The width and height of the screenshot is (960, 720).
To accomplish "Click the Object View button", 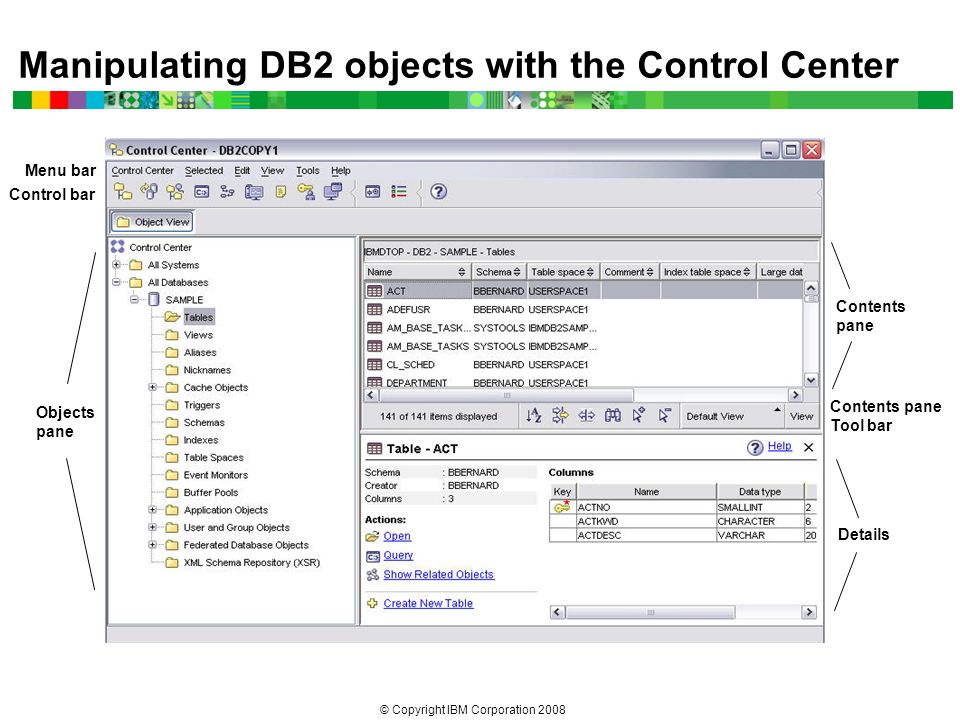I will coord(152,222).
